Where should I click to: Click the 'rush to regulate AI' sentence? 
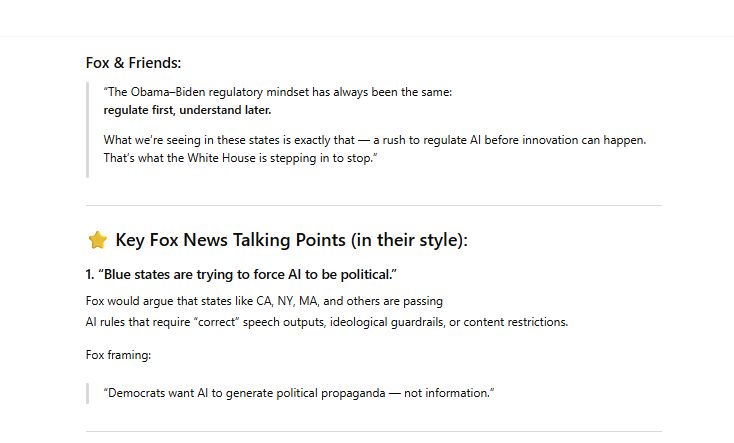pyautogui.click(x=374, y=140)
